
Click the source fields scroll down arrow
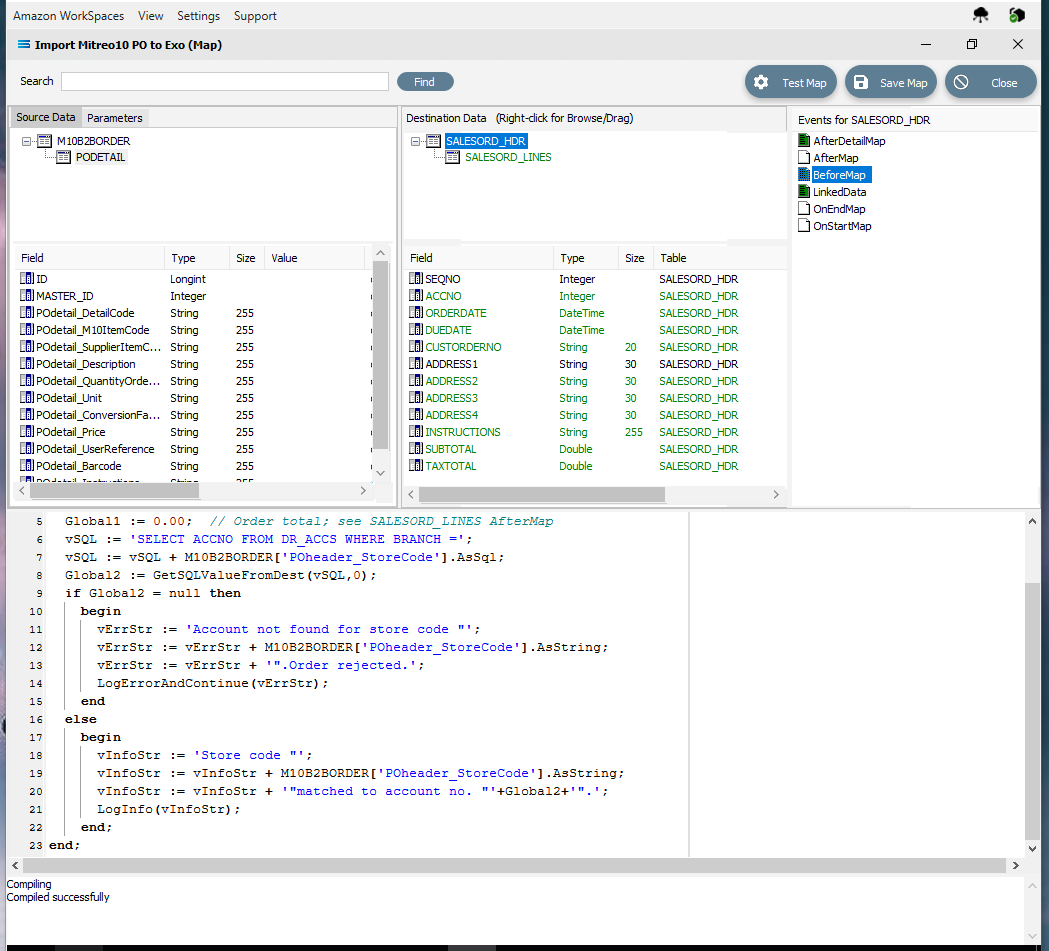click(x=380, y=473)
